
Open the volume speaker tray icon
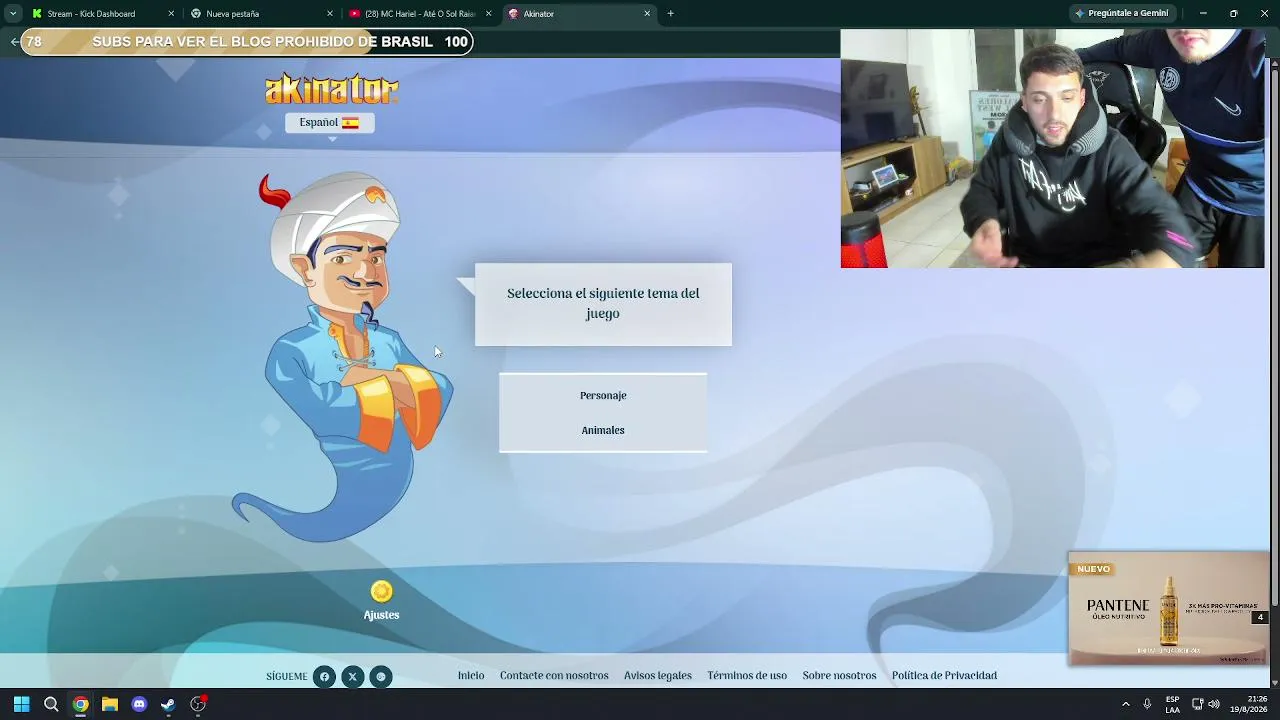[x=1213, y=704]
